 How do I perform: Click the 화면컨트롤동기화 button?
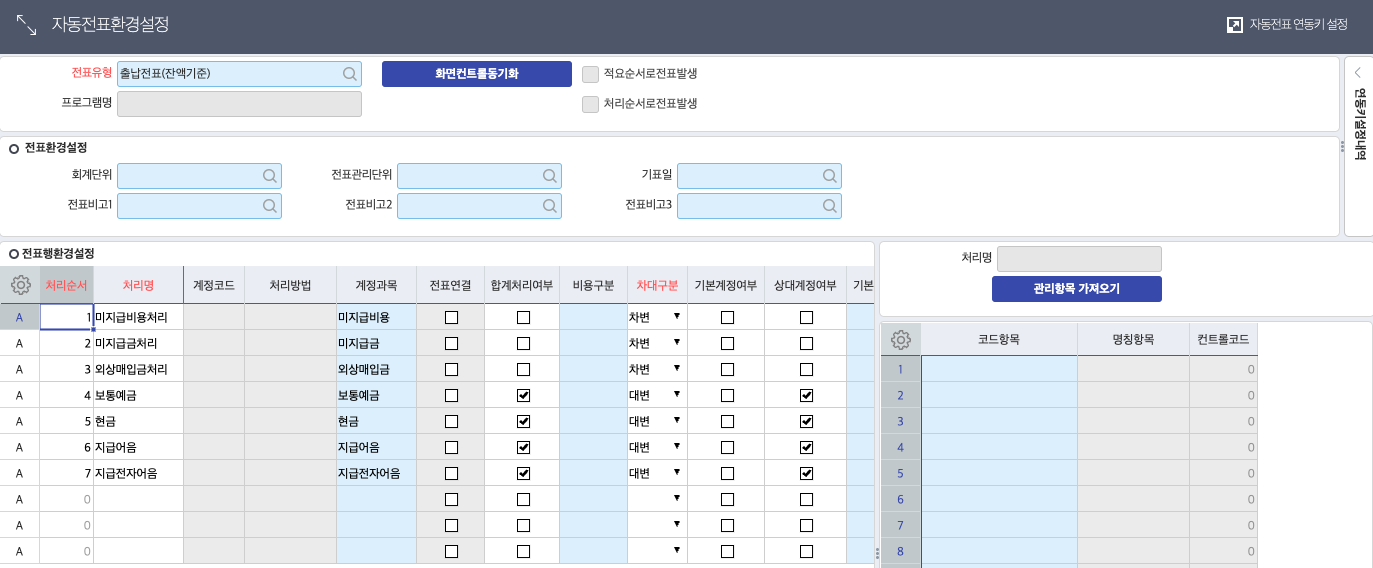476,74
